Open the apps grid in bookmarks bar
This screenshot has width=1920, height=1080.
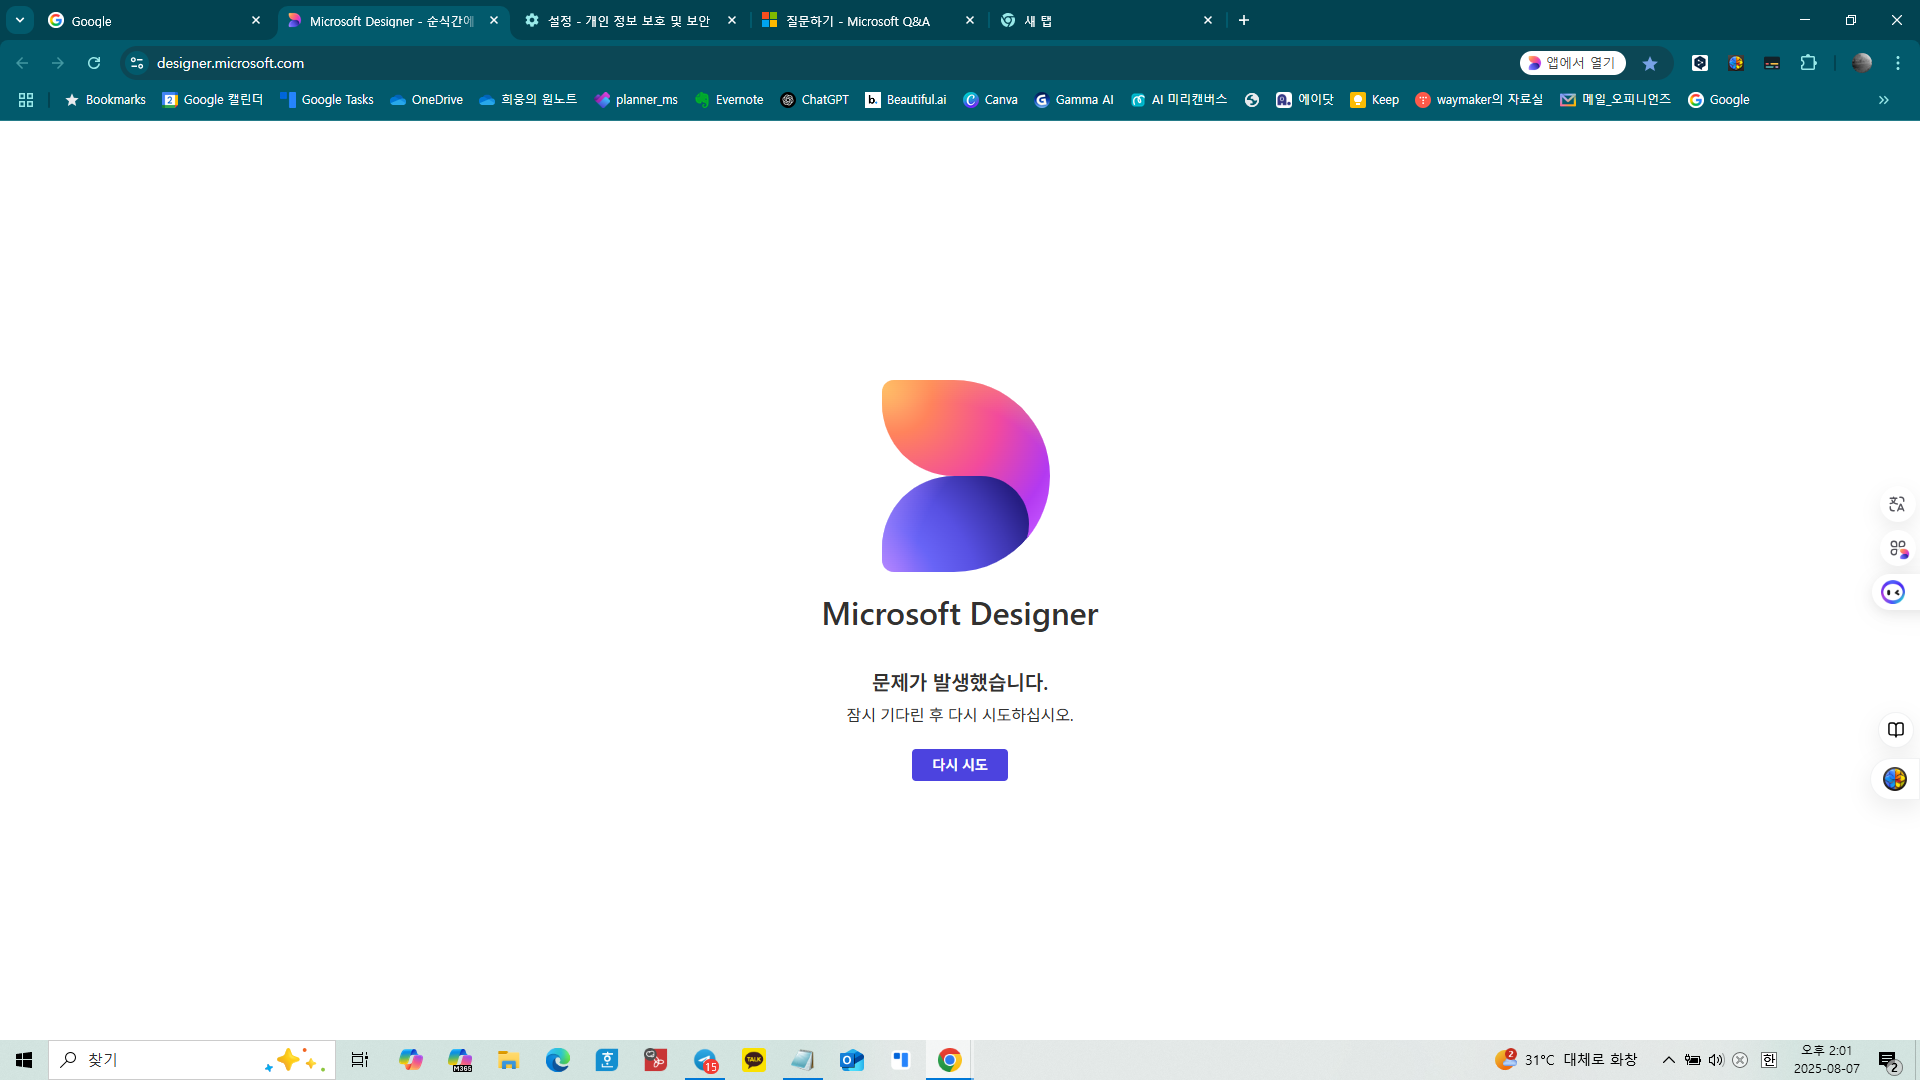click(26, 100)
